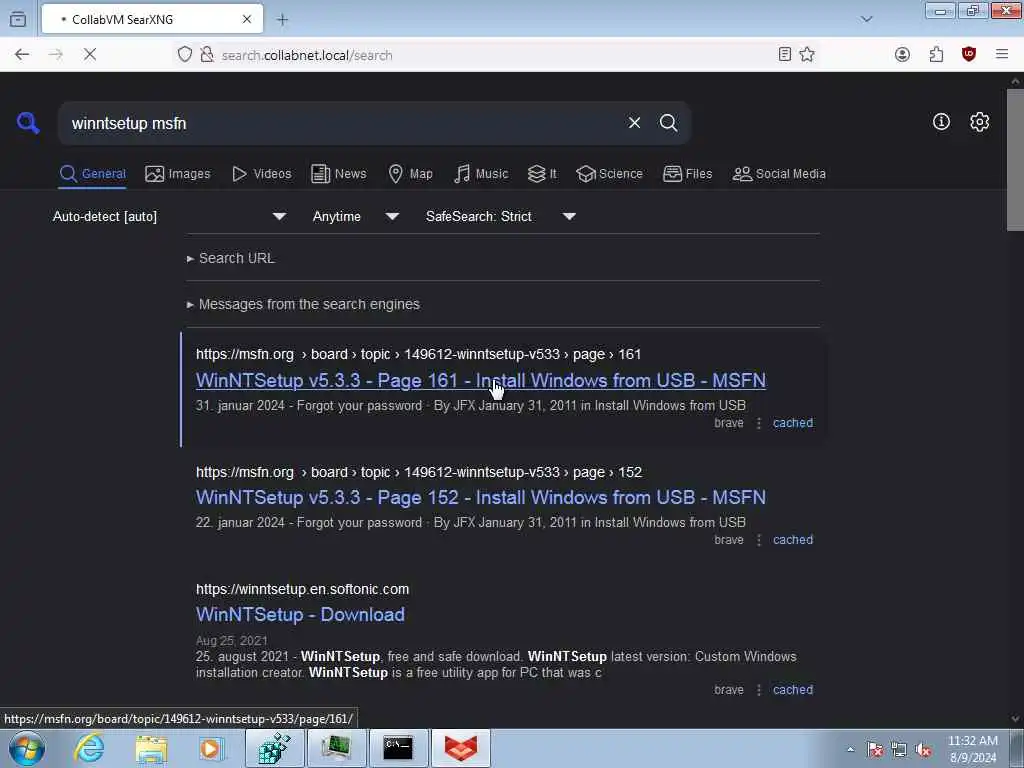Viewport: 1024px width, 768px height.
Task: Open the Auto-detect language dropdown
Action: tap(169, 216)
